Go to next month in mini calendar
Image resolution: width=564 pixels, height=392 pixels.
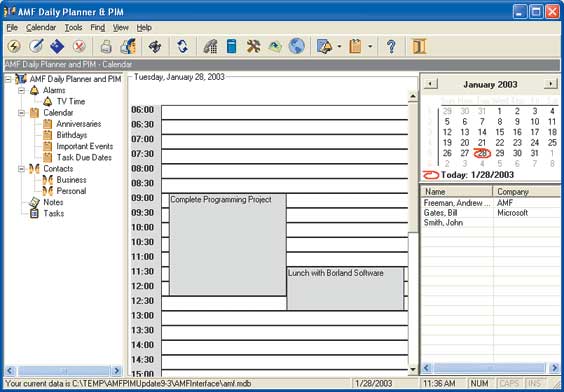click(x=551, y=84)
